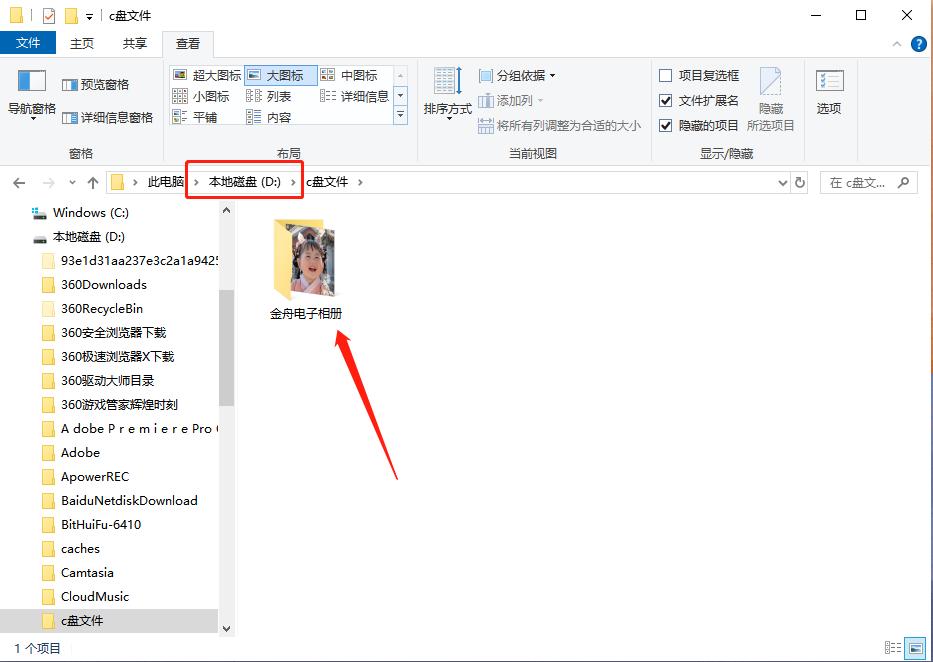Open the address bar breadcrumb dropdown arrow
The height and width of the screenshot is (662, 933).
(782, 182)
